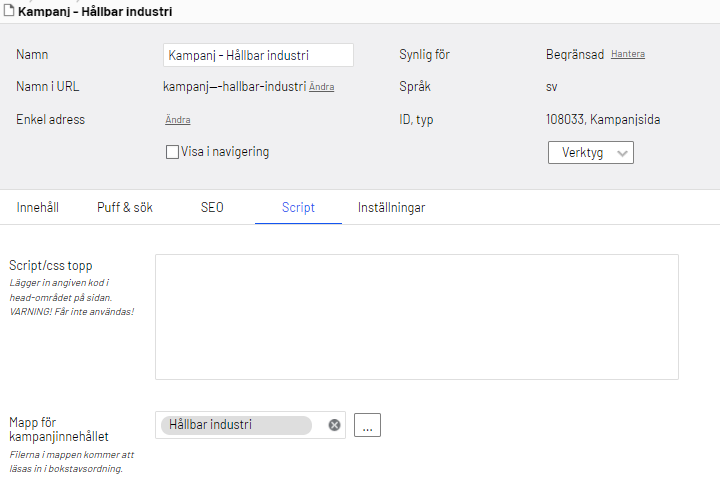The image size is (720, 492).
Task: Click Ändra link beside Namn i URL
Action: pos(321,87)
